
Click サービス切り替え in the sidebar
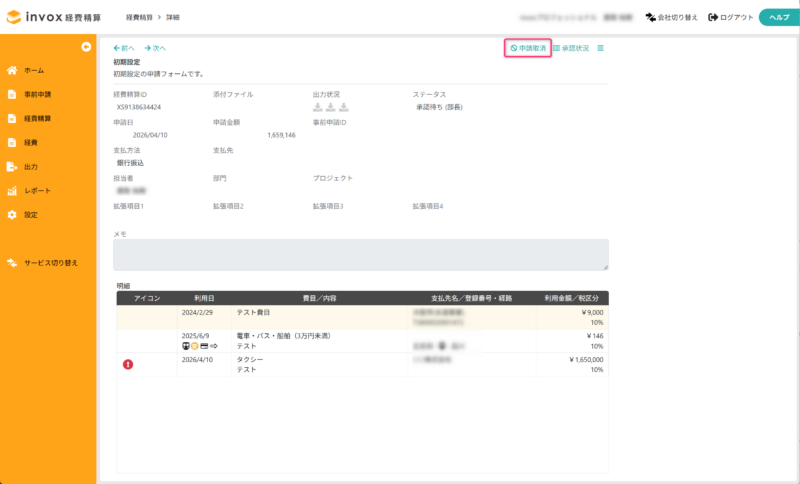[42, 263]
